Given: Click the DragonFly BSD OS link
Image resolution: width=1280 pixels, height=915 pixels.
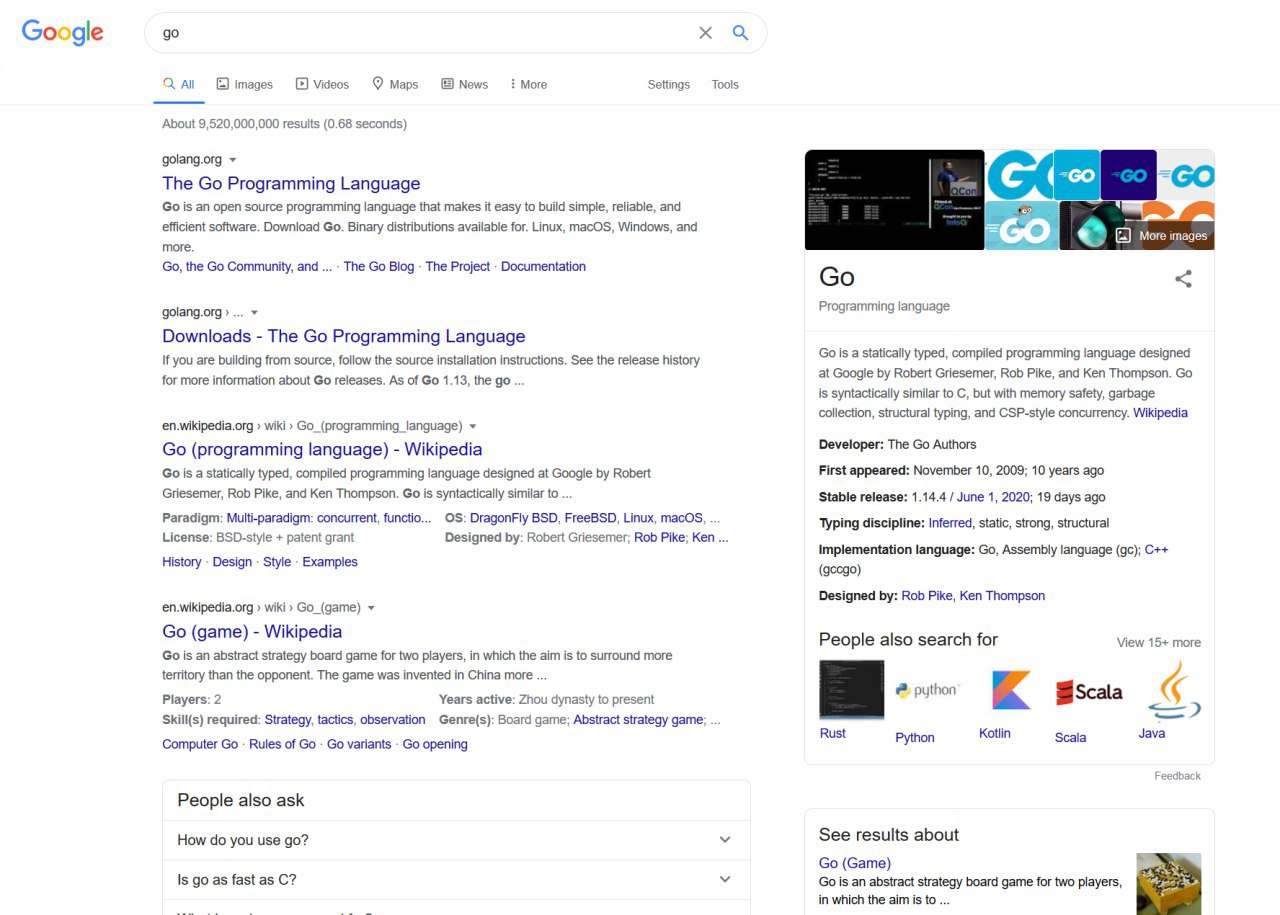Looking at the screenshot, I should [513, 518].
